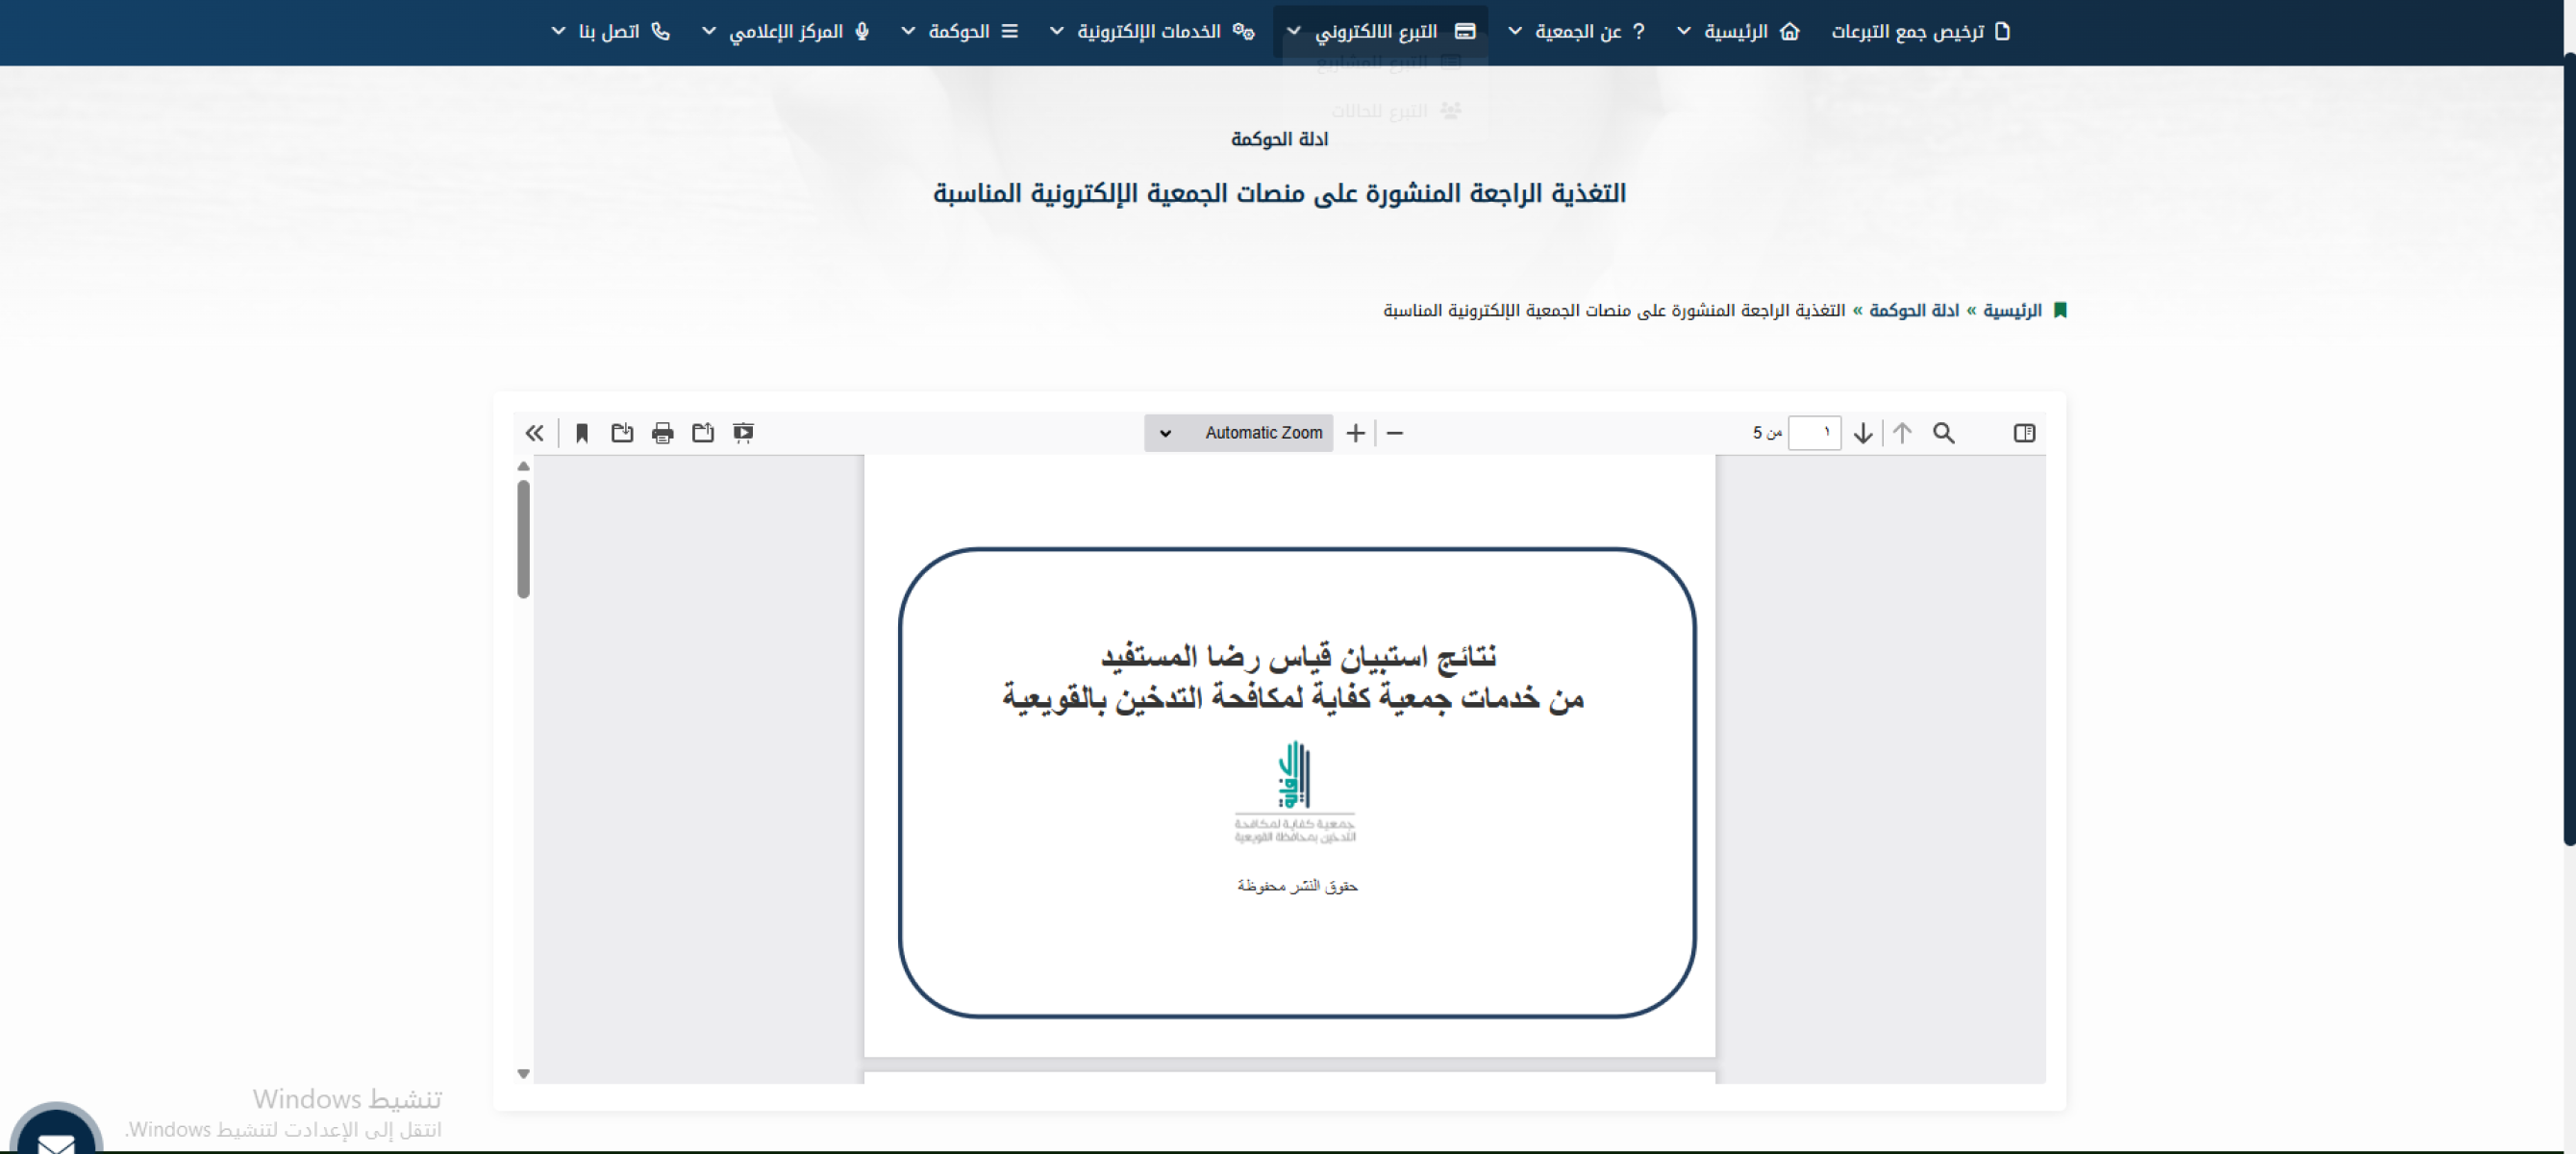
Task: Print the PDF document
Action: click(x=662, y=433)
